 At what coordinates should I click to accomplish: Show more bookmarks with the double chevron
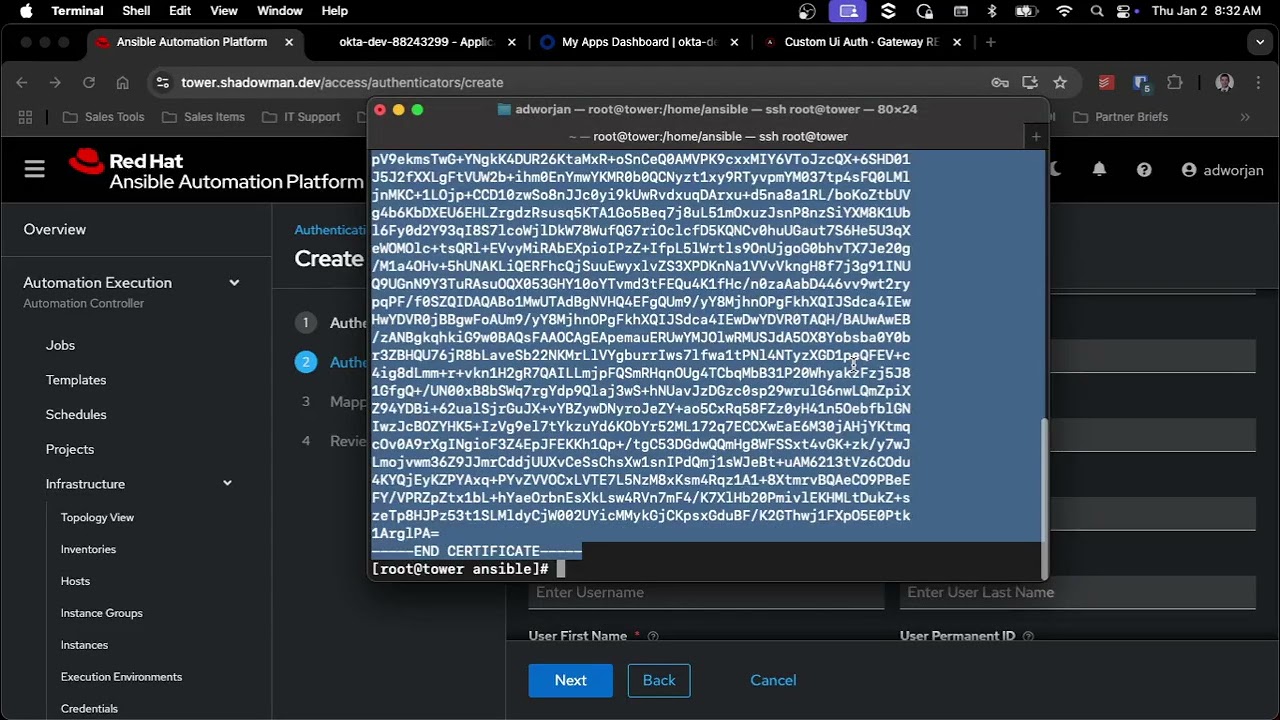click(x=1245, y=117)
